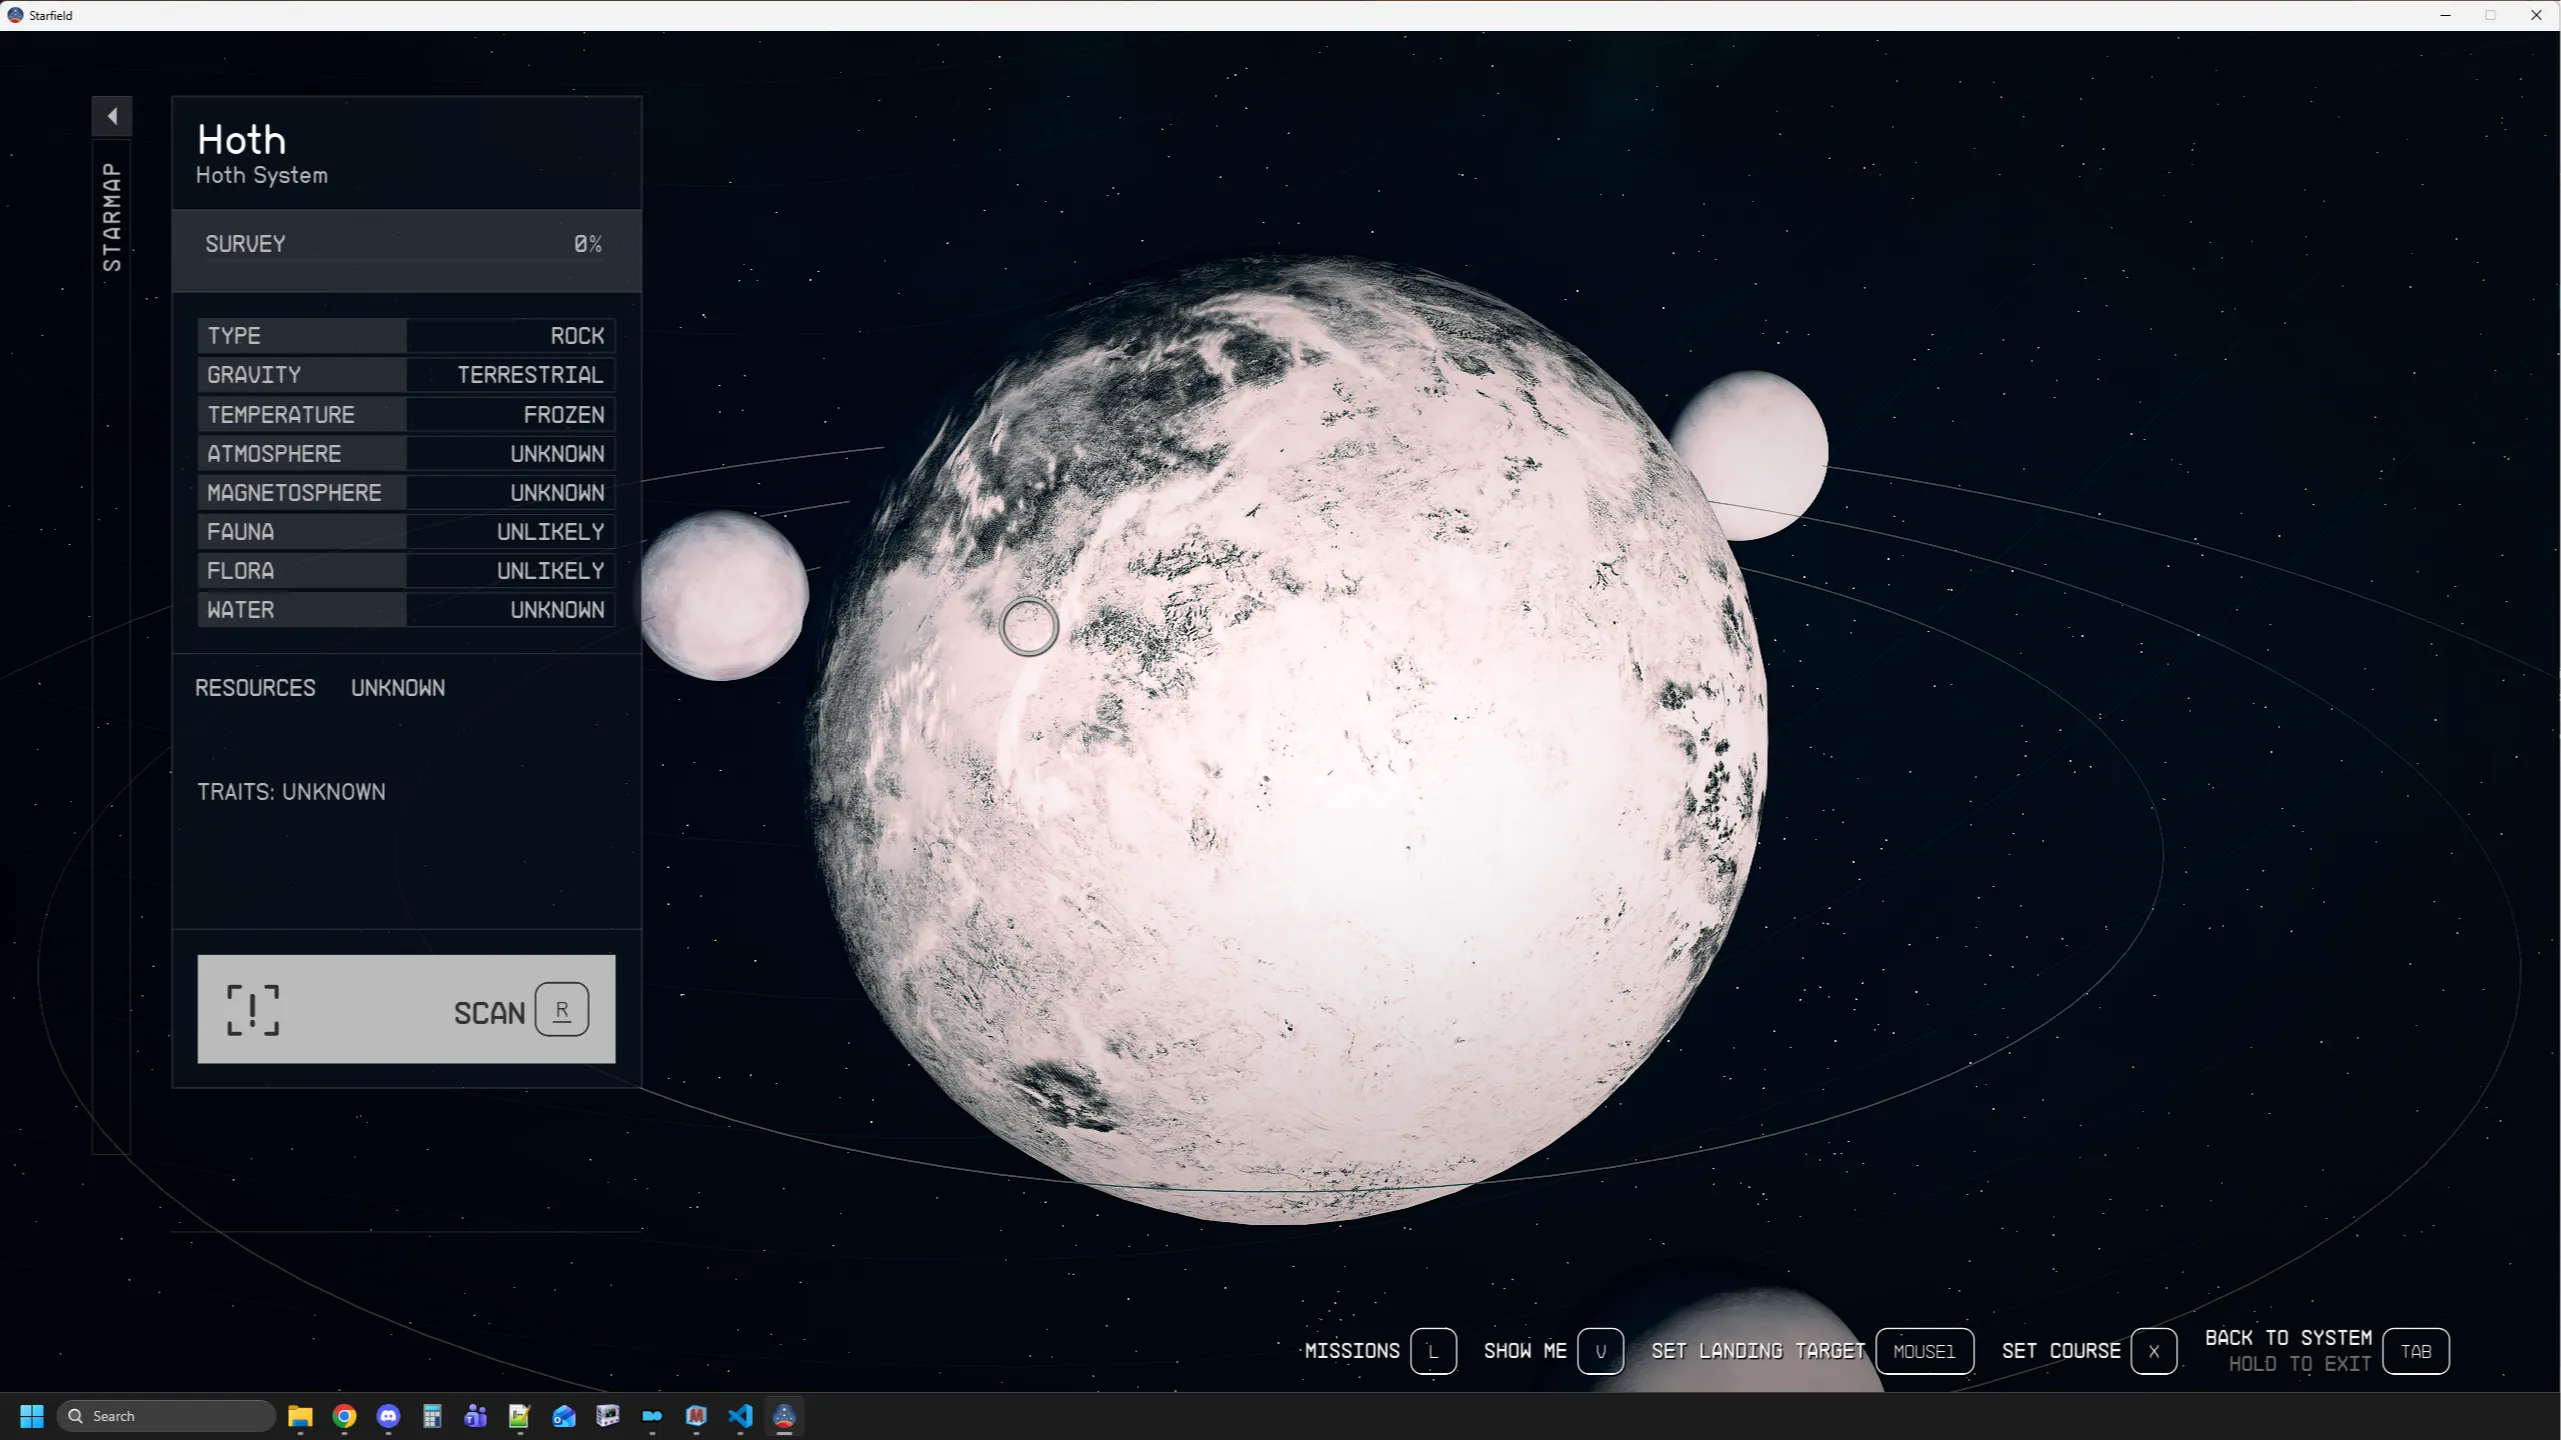Click the TYPE row showing ROCK
2561x1440 pixels.
[x=406, y=336]
